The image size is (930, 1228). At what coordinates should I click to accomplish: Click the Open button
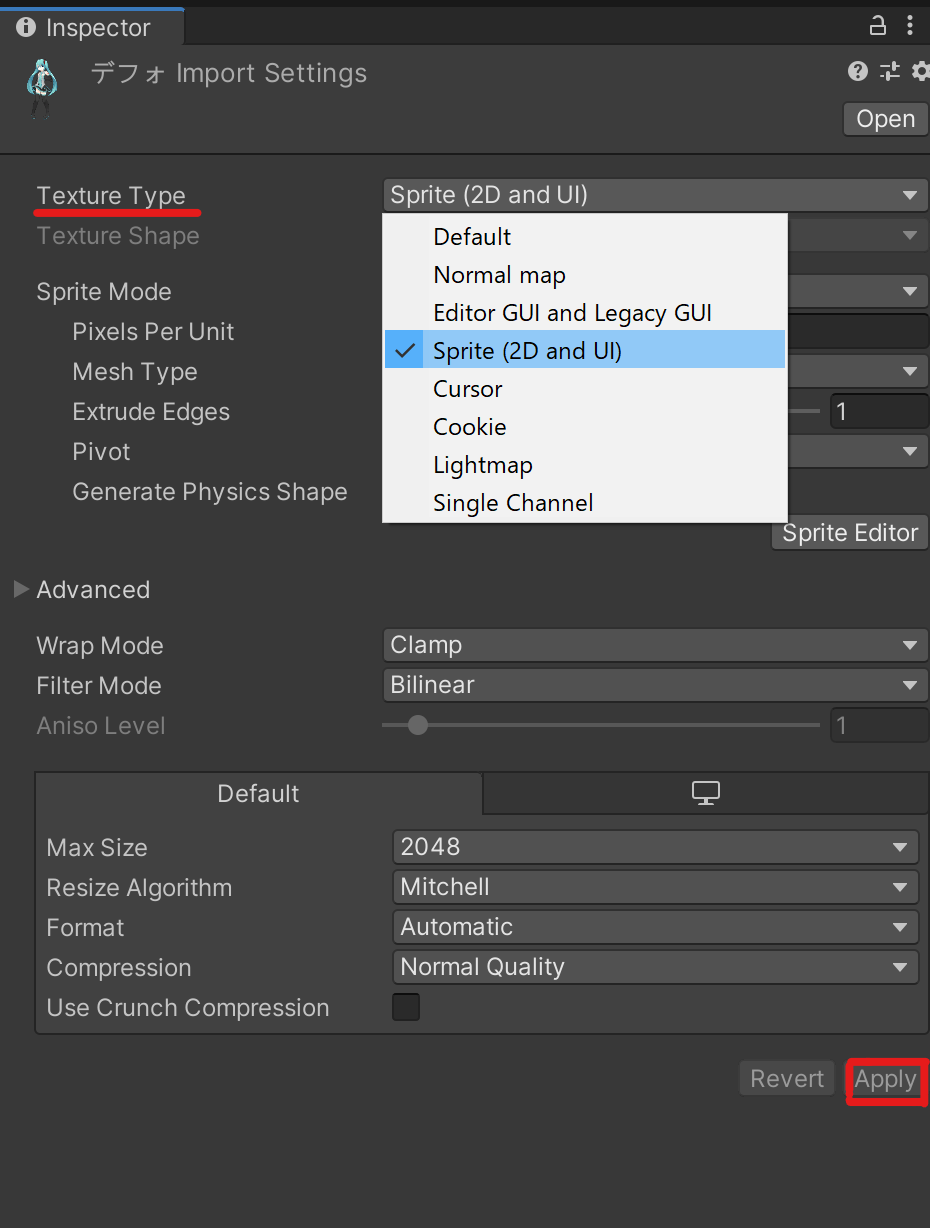[885, 119]
